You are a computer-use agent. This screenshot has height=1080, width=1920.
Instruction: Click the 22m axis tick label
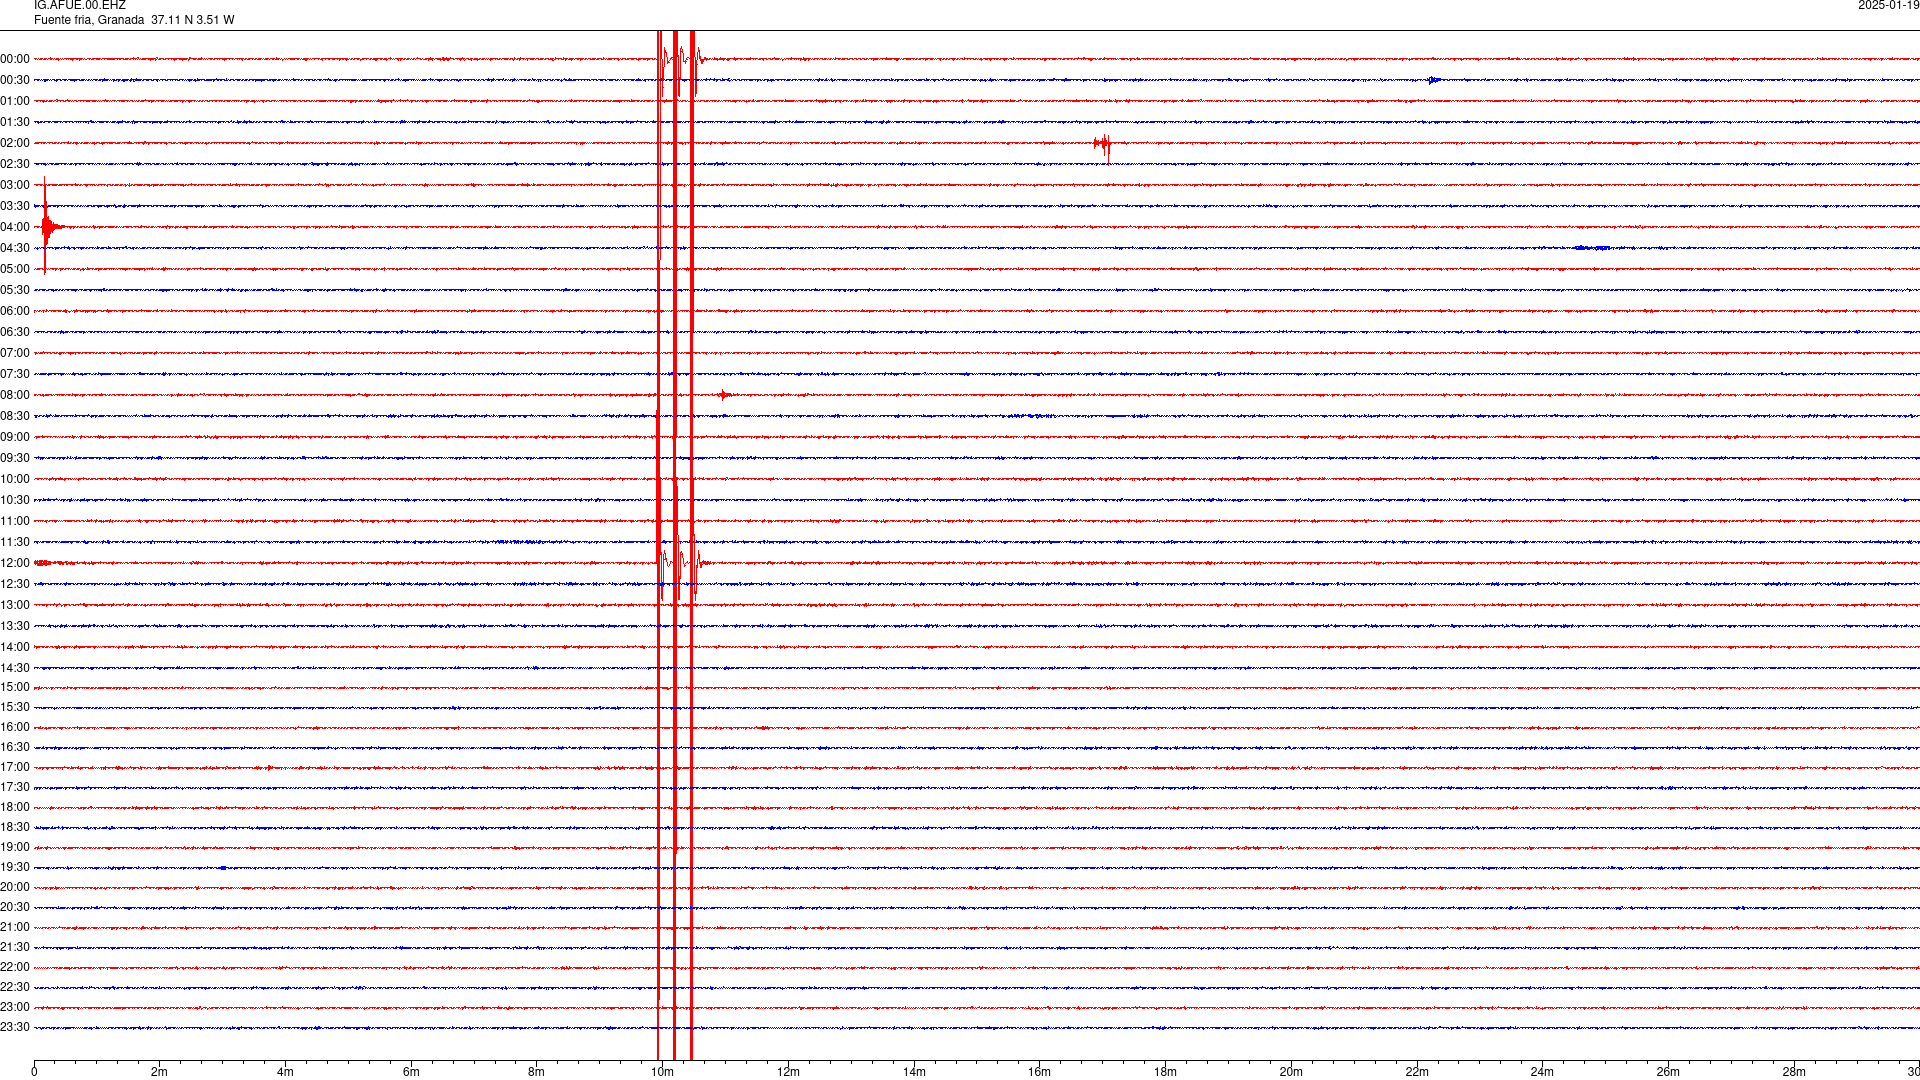click(1417, 1072)
